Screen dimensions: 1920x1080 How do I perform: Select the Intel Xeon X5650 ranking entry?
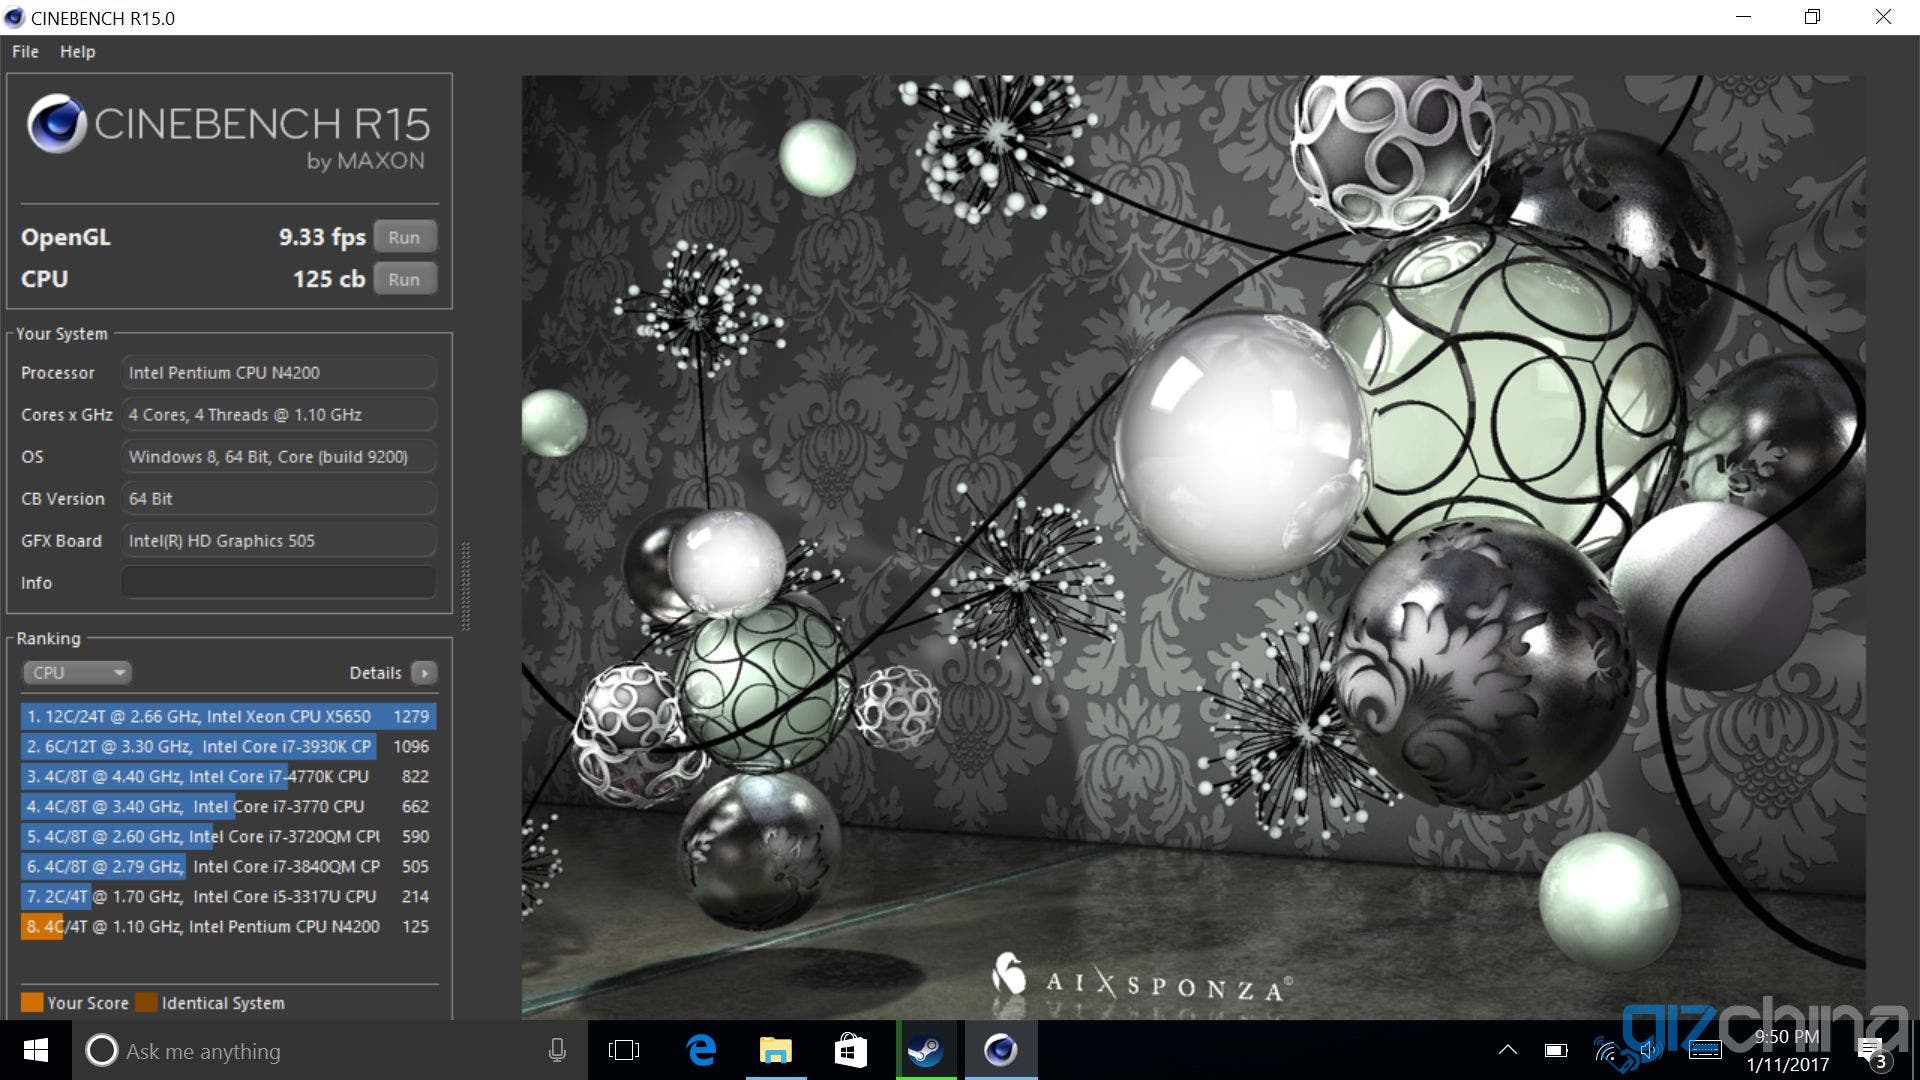[228, 716]
